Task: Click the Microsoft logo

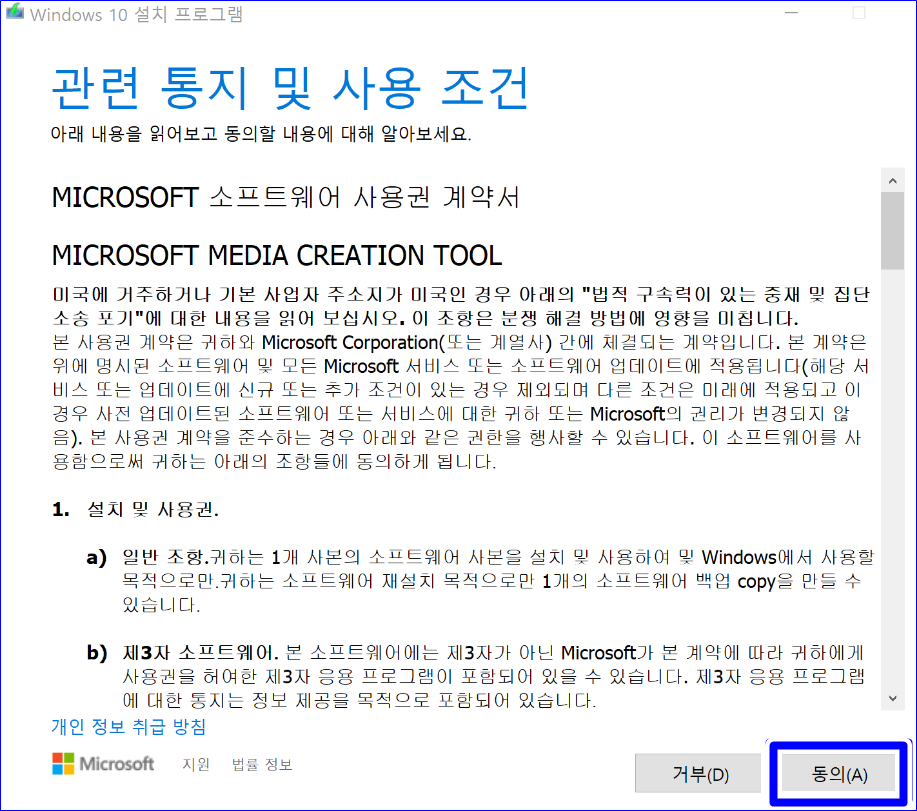Action: tap(103, 764)
